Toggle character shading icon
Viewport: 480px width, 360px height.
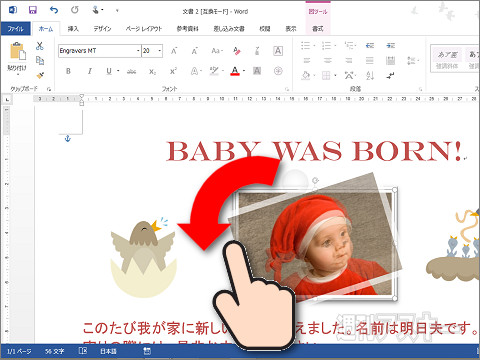pos(257,71)
